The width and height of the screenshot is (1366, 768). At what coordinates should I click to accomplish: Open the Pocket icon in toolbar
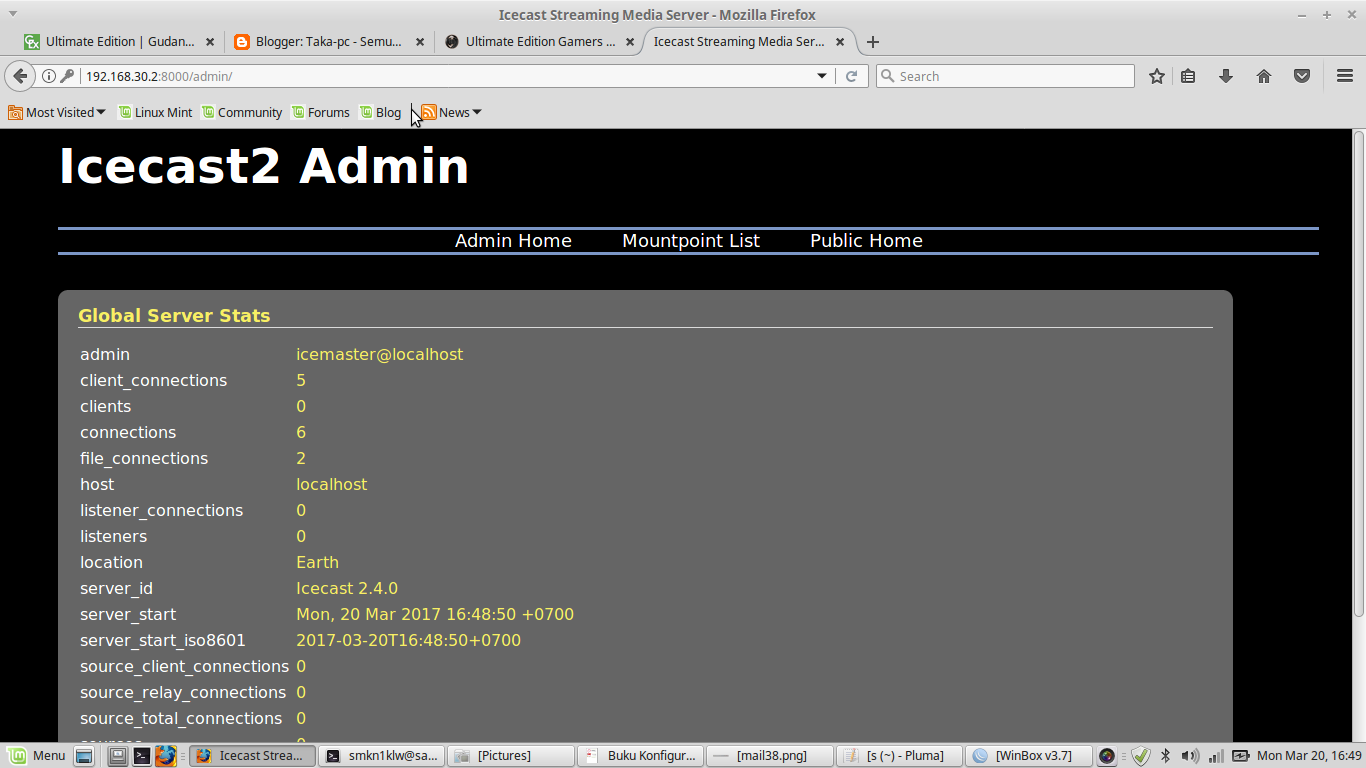(1302, 76)
